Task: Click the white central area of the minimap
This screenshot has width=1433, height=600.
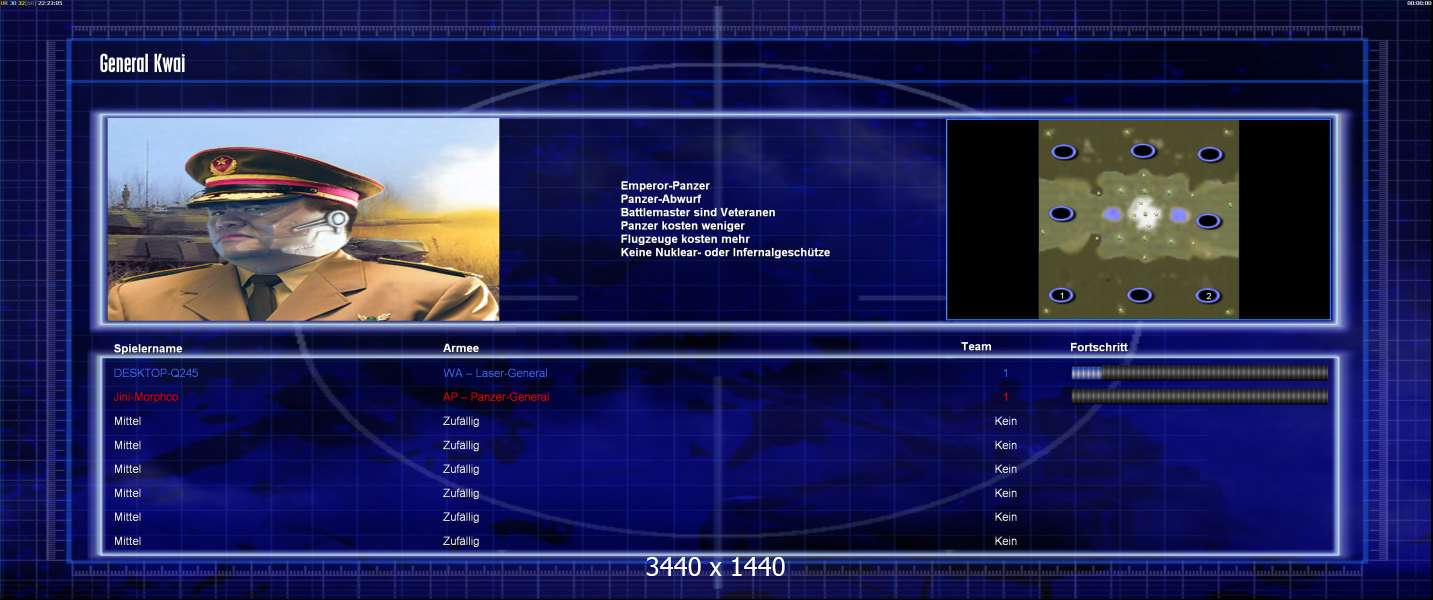Action: 1144,212
